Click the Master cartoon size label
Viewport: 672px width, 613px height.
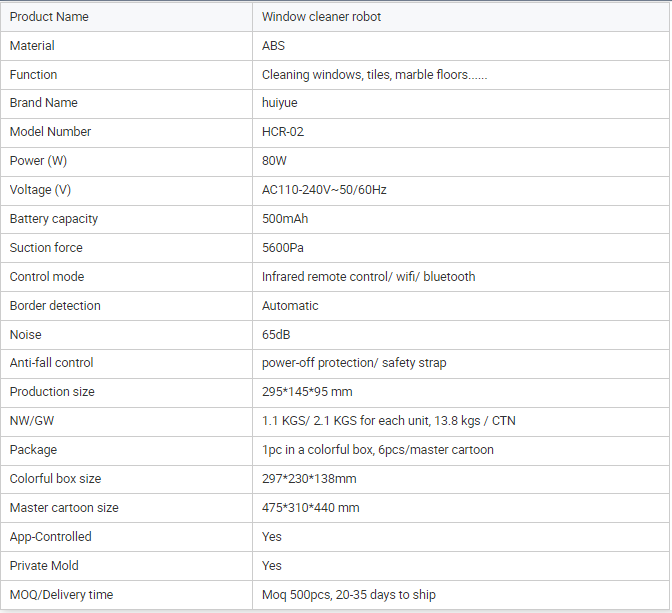[x=64, y=508]
